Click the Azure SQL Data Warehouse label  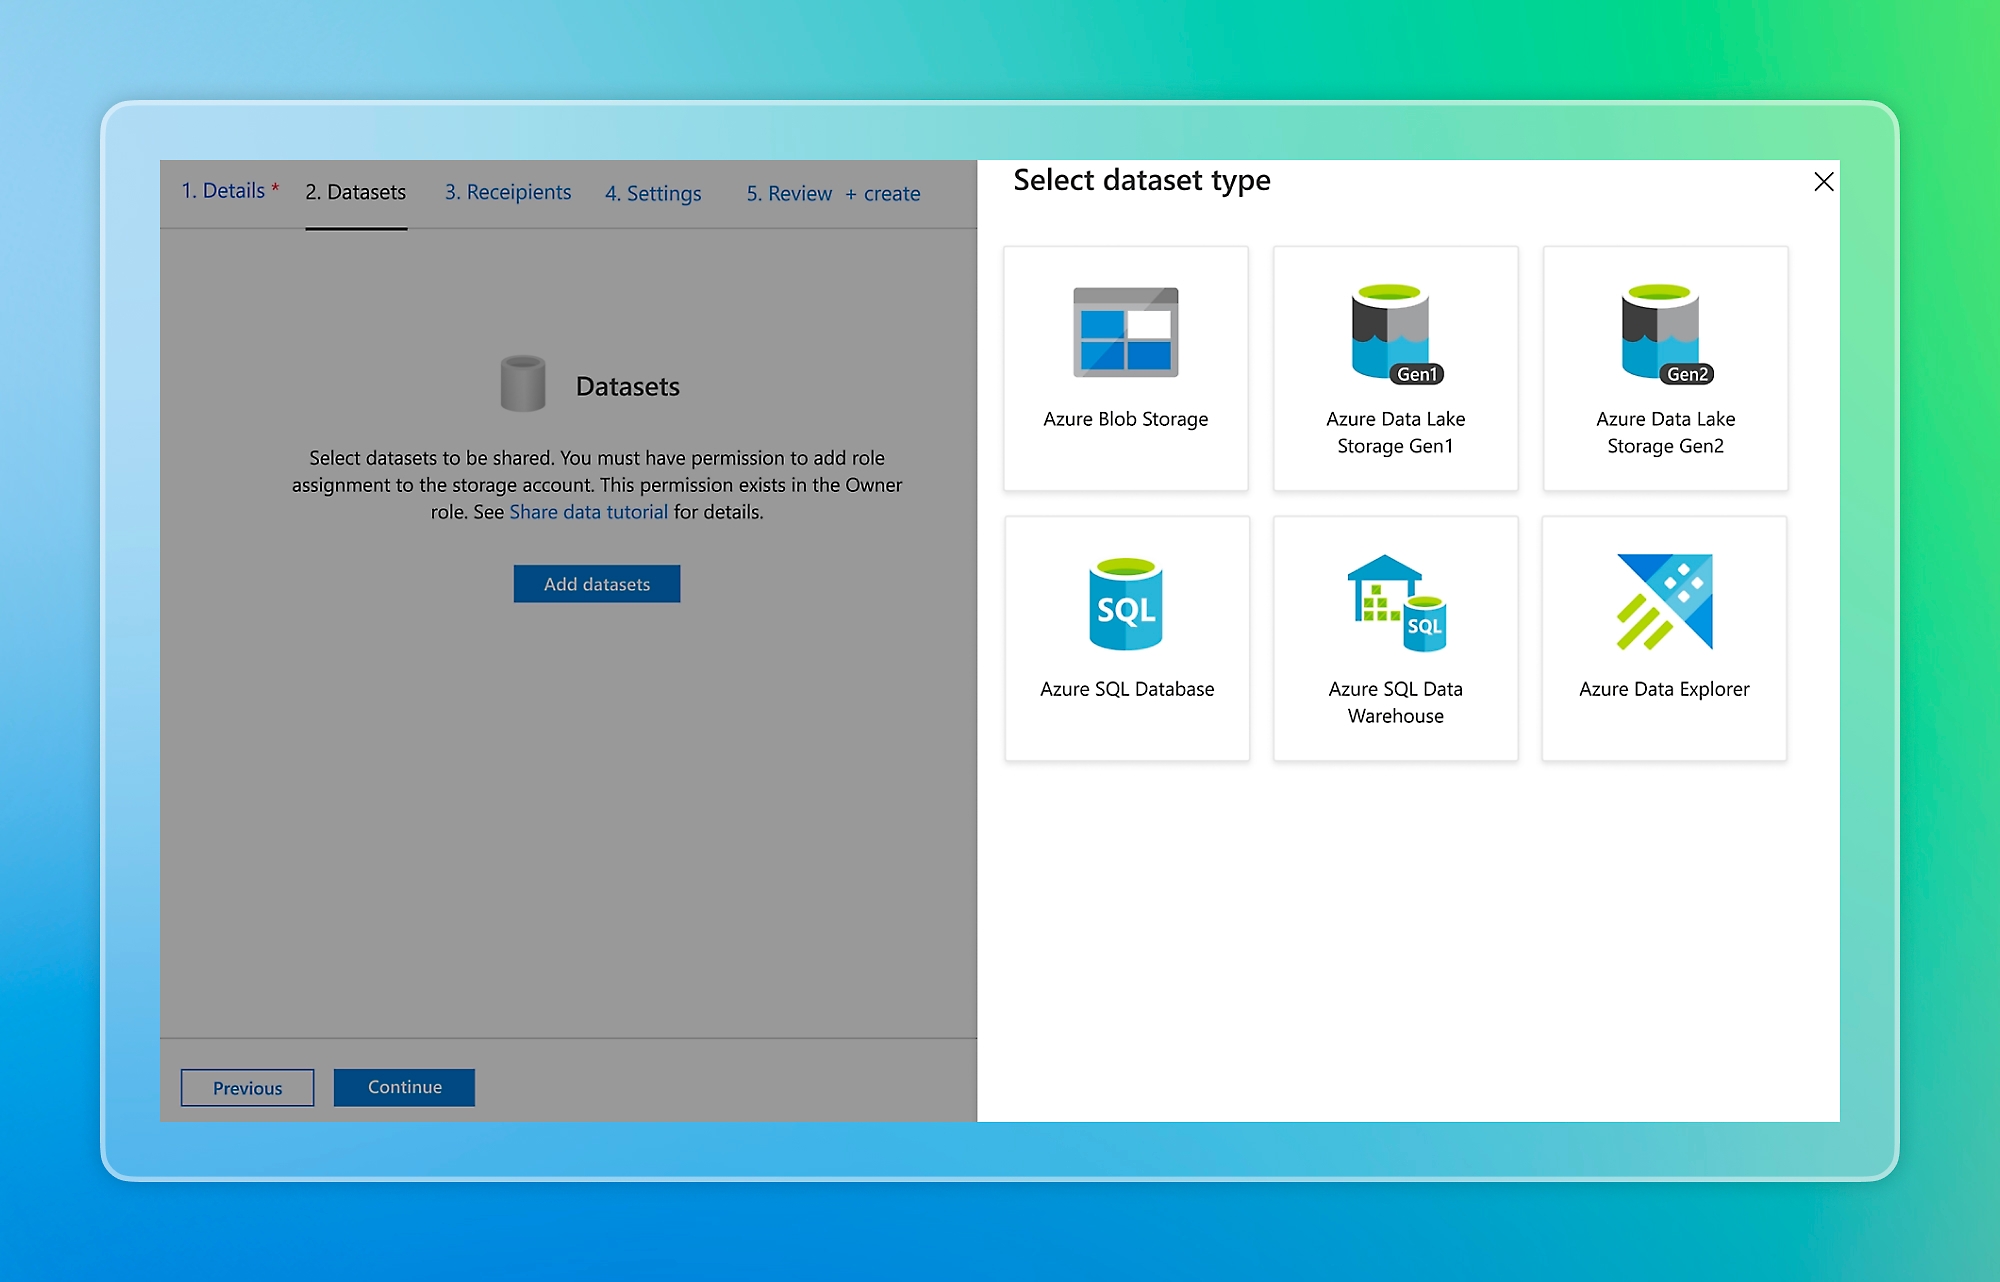click(x=1396, y=702)
